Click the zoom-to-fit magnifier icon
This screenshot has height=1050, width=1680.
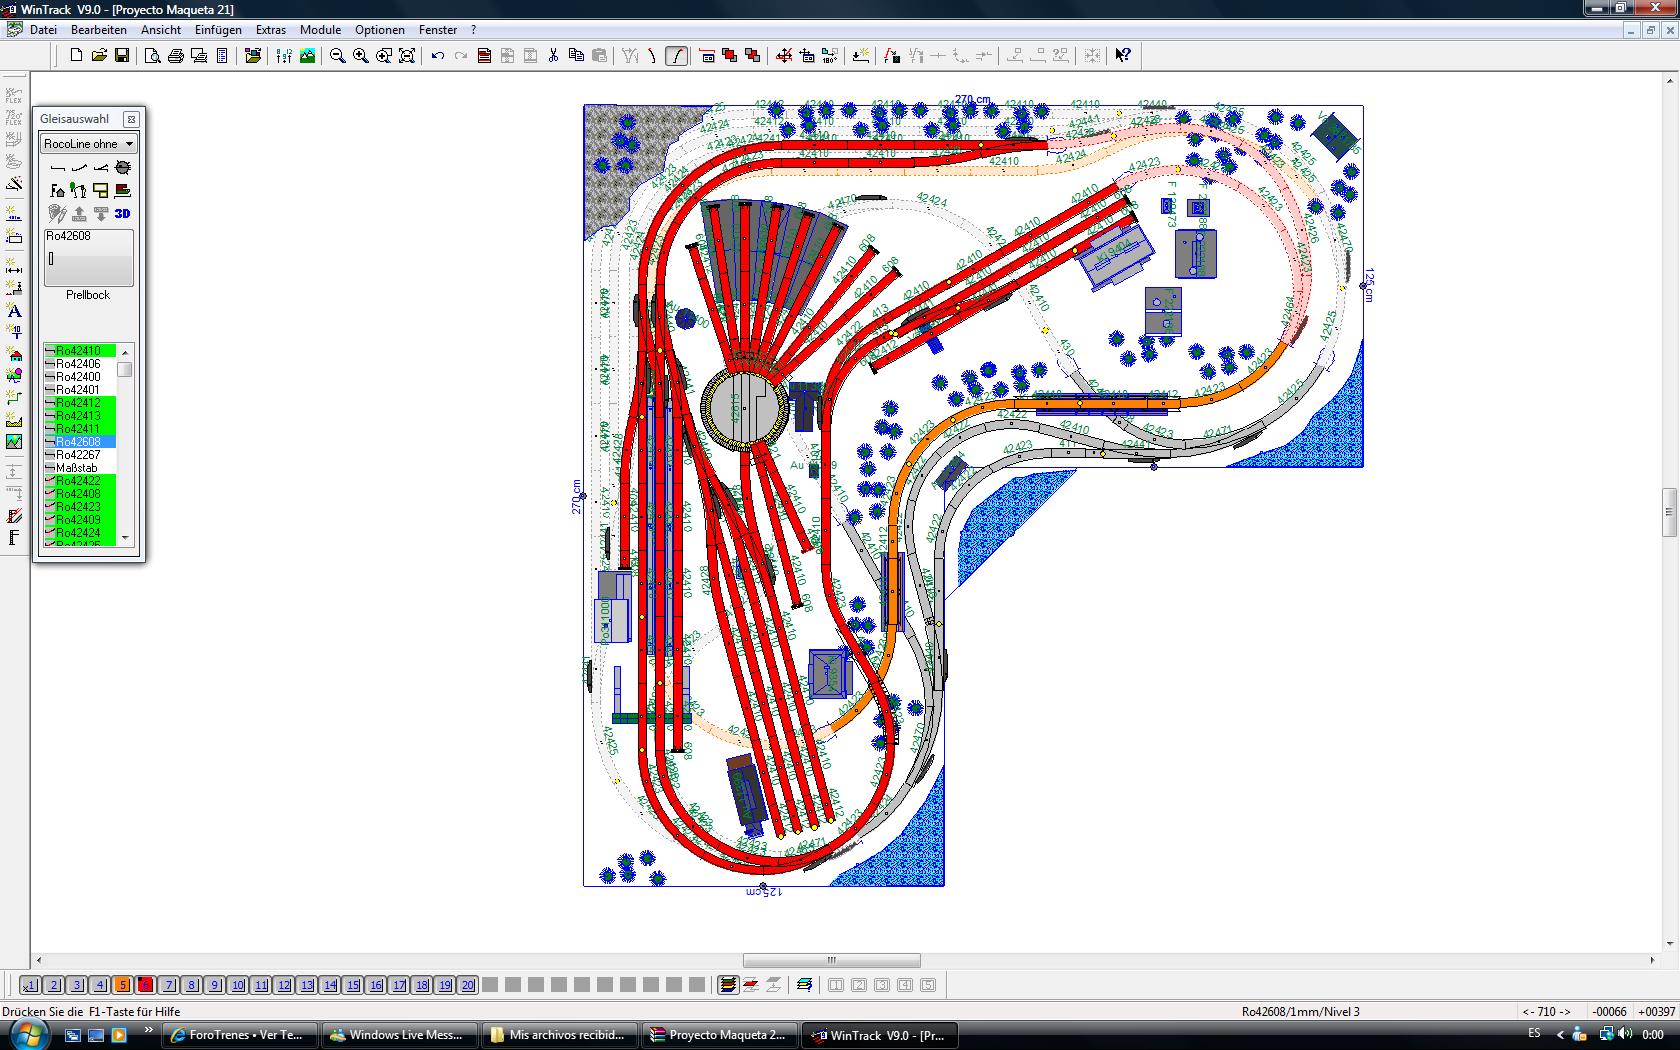click(x=407, y=56)
